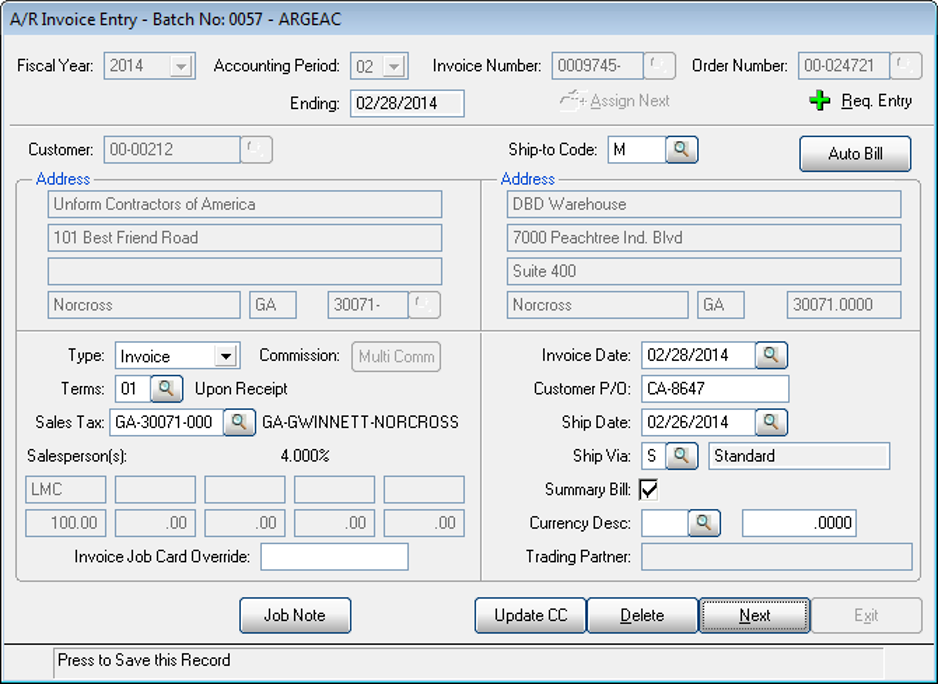Click the customer zip code lookup icon

point(424,305)
